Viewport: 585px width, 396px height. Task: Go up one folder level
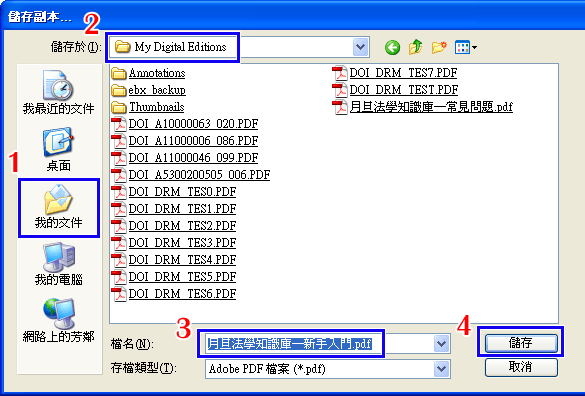coord(415,47)
